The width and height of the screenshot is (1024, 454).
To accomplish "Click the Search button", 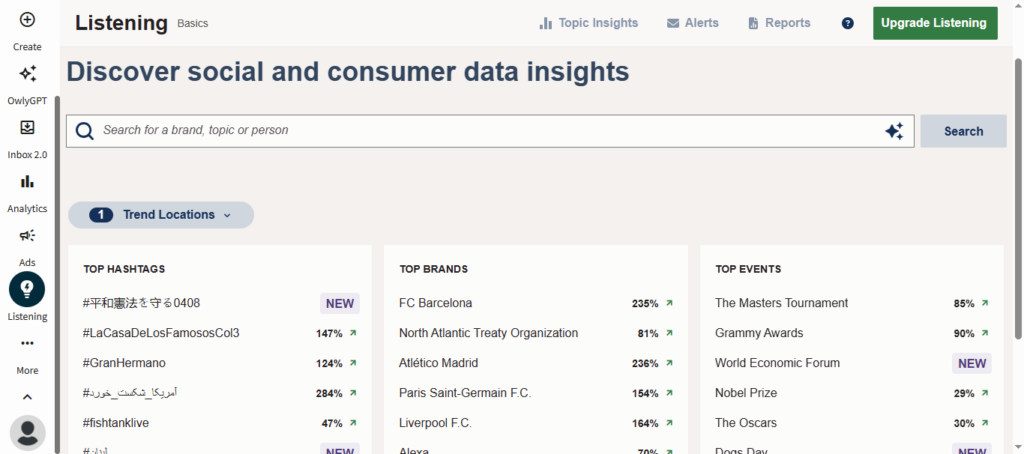I will 963,131.
